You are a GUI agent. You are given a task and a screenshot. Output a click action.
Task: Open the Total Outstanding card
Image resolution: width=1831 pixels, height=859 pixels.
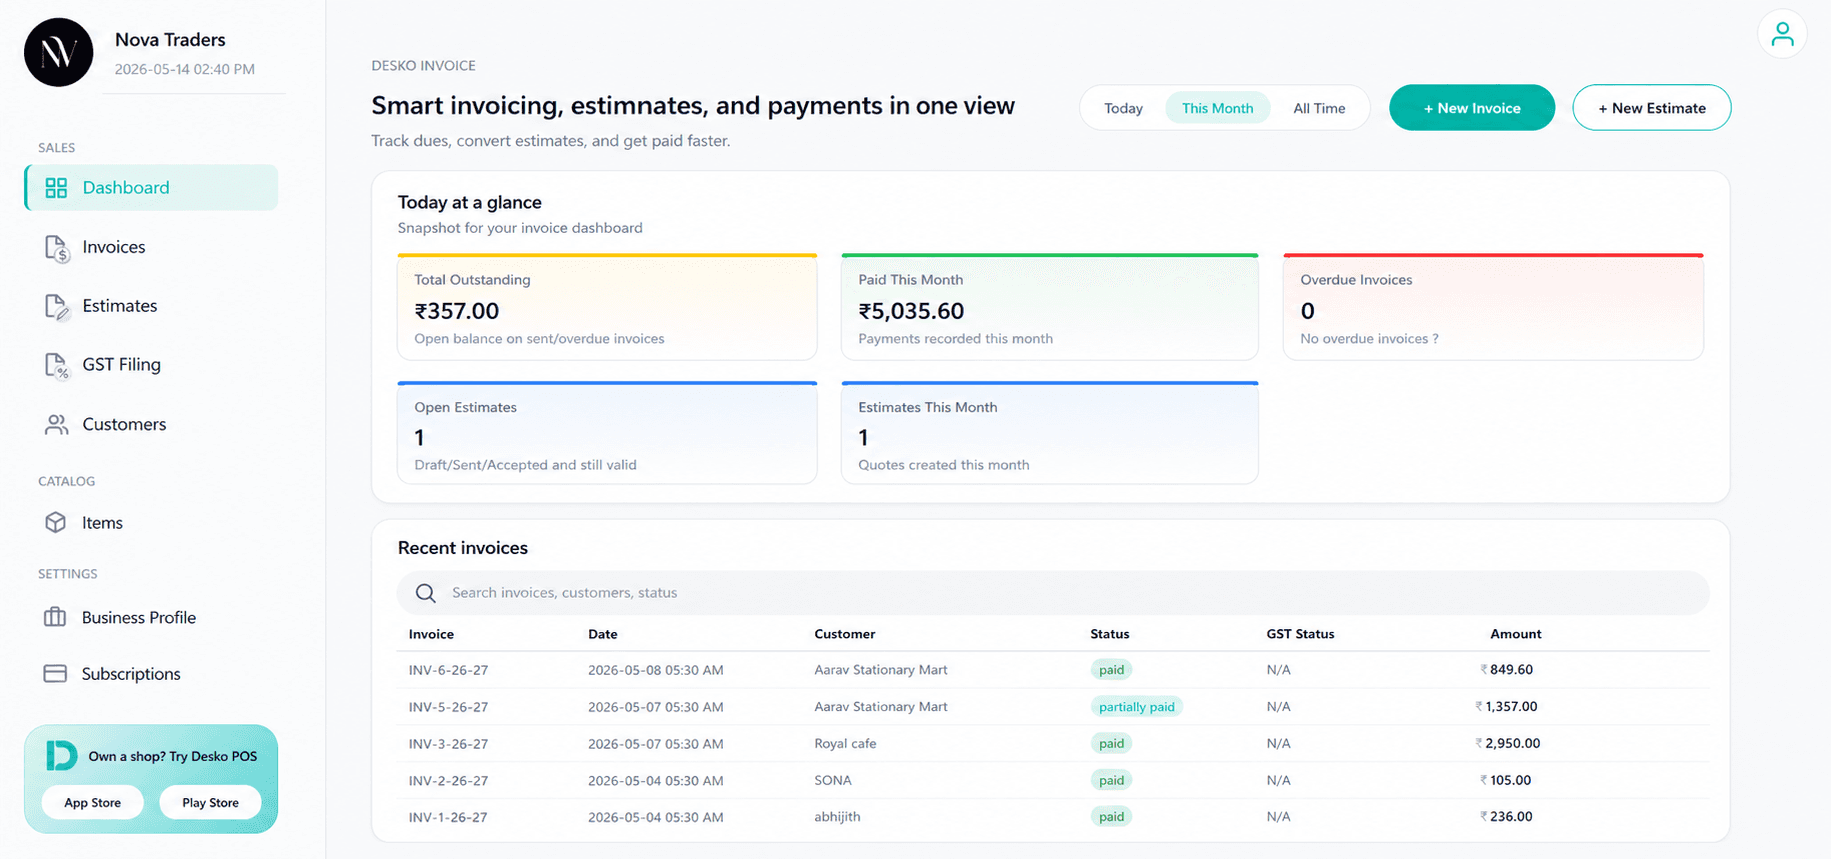[607, 307]
